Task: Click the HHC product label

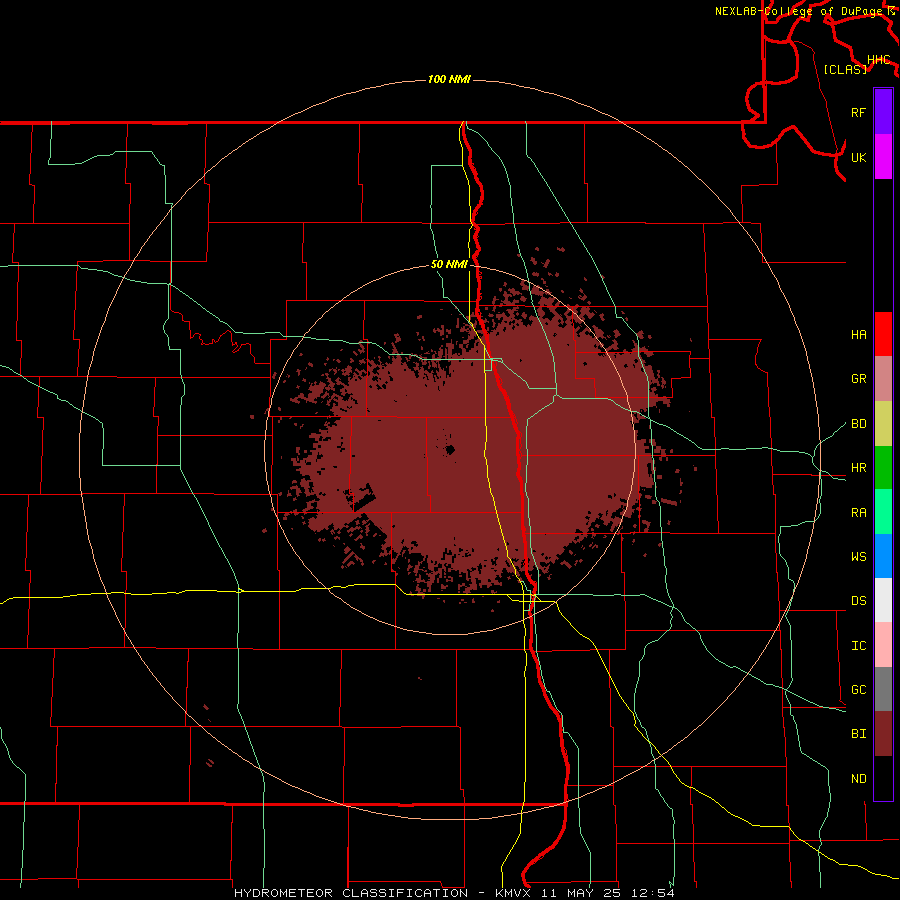Action: 879,60
